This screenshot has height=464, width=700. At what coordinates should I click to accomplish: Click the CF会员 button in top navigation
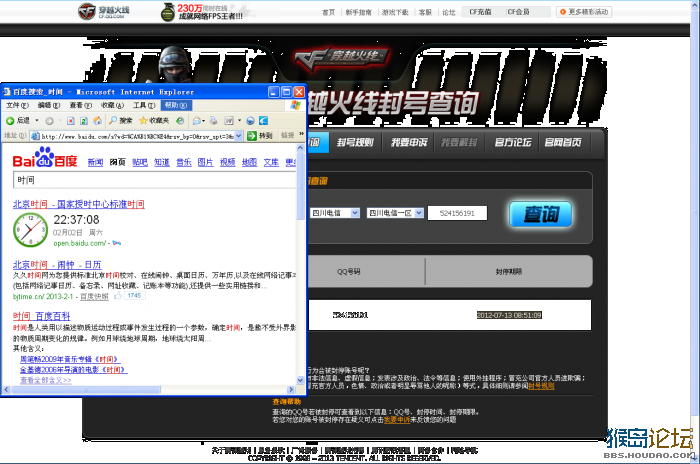[518, 12]
